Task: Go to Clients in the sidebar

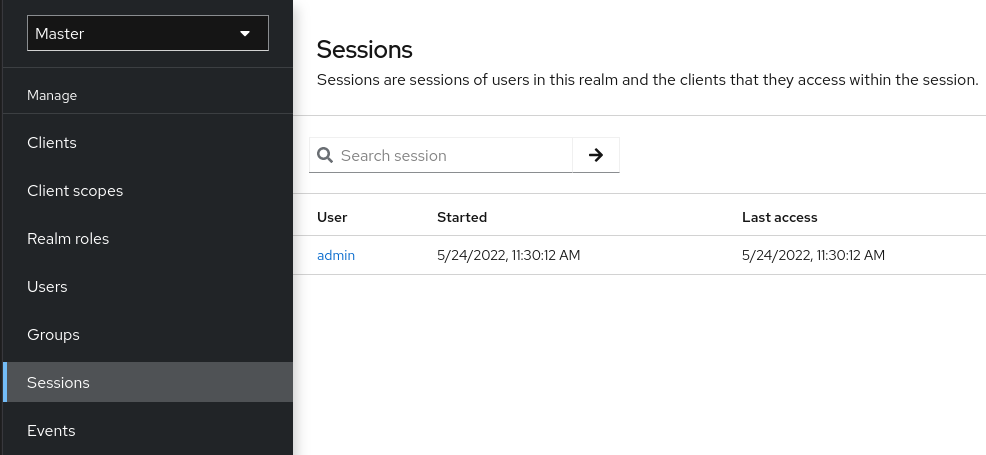Action: 52,143
